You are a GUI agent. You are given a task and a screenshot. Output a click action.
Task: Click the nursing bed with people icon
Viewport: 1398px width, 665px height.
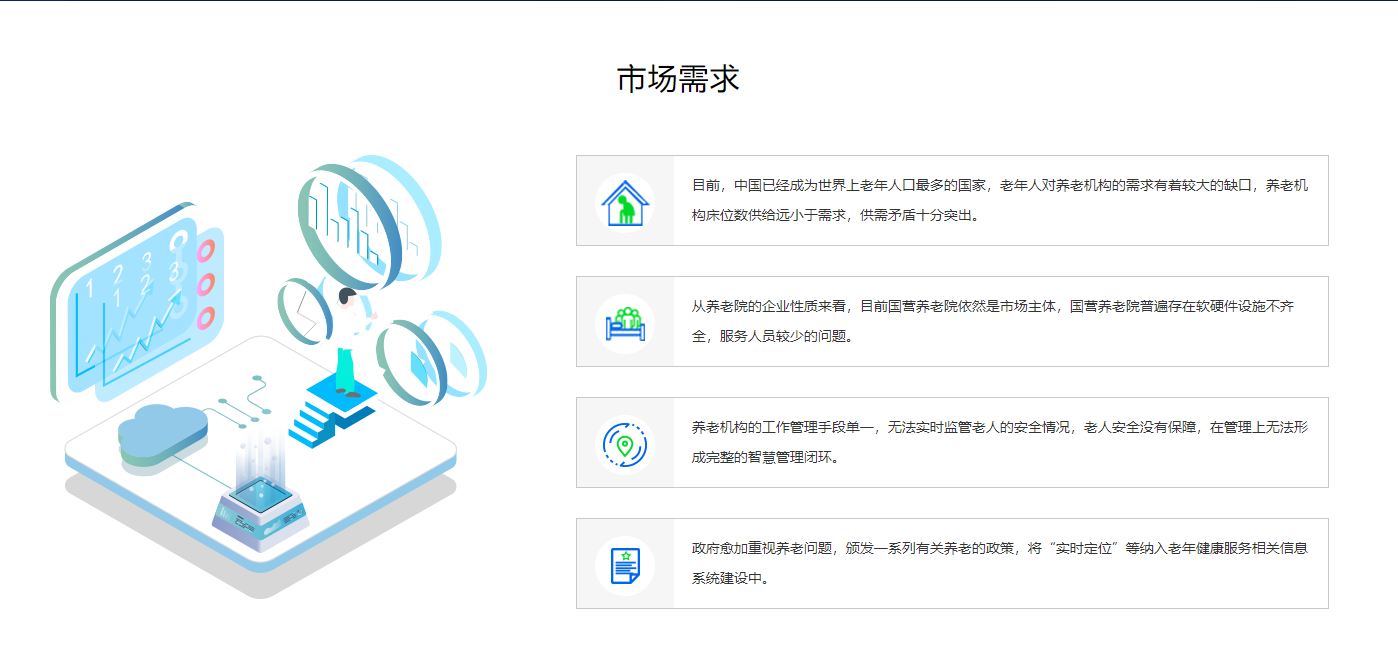tap(625, 322)
